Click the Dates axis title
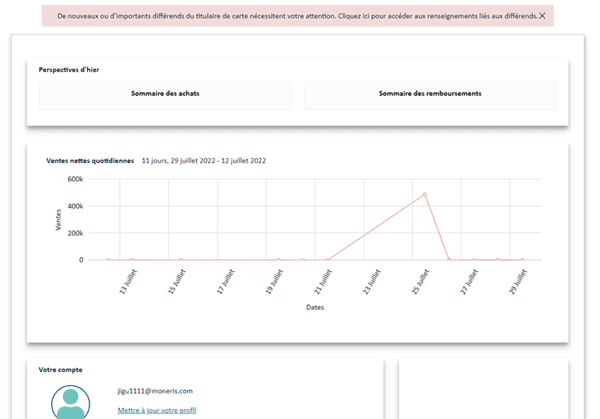 click(315, 307)
